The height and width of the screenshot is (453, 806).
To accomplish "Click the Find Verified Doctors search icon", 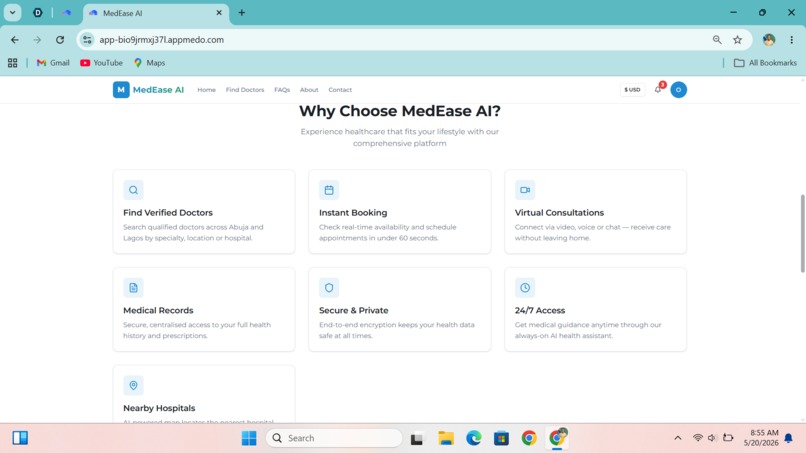I will coord(133,190).
